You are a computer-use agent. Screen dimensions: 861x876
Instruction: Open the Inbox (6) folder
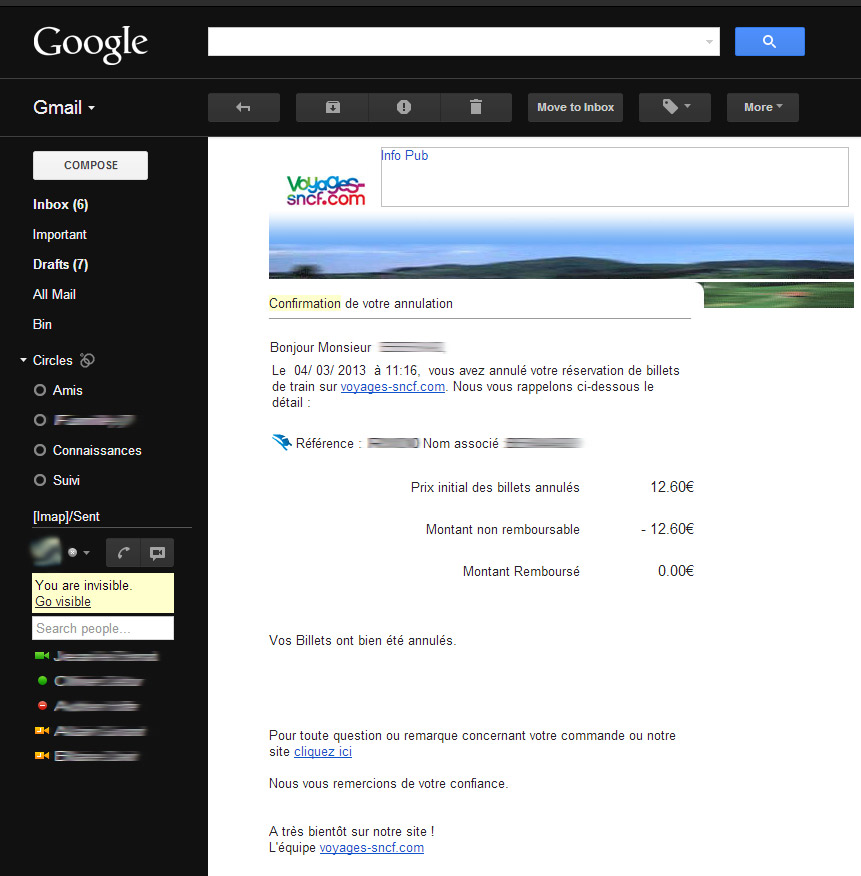click(x=60, y=204)
